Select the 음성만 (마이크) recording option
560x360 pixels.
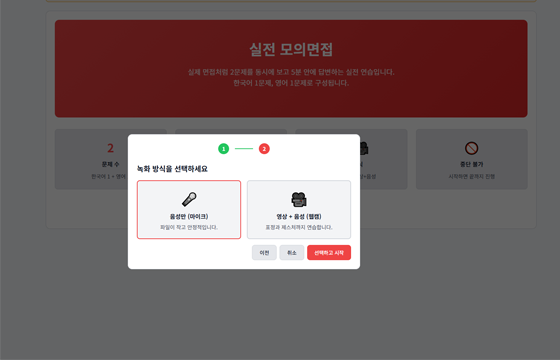pyautogui.click(x=189, y=209)
